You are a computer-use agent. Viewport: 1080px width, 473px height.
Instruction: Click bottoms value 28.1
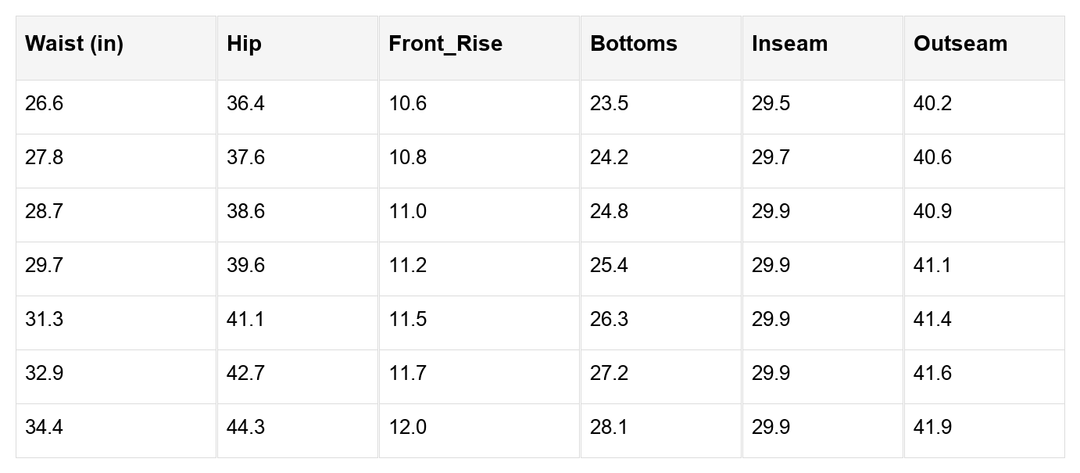point(609,428)
